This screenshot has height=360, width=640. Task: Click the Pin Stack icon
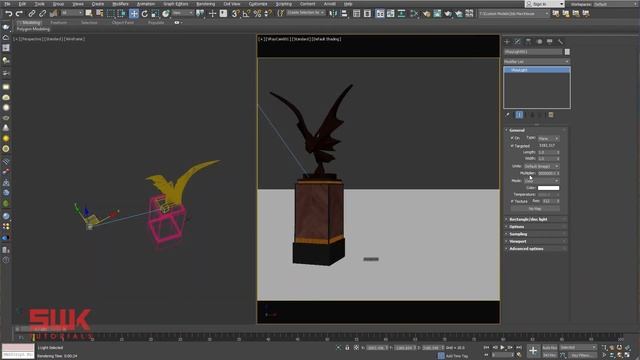pyautogui.click(x=508, y=115)
